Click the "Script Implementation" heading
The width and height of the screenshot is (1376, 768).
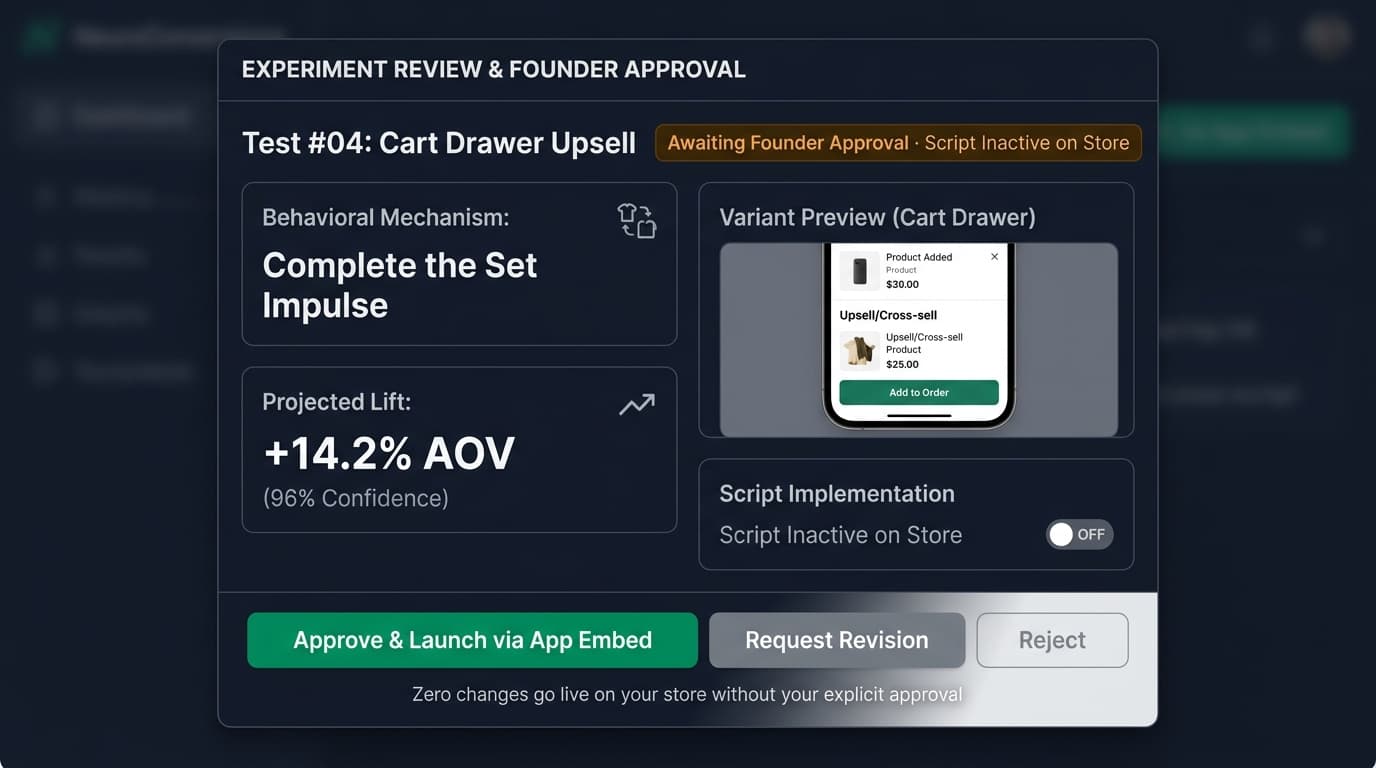(837, 494)
